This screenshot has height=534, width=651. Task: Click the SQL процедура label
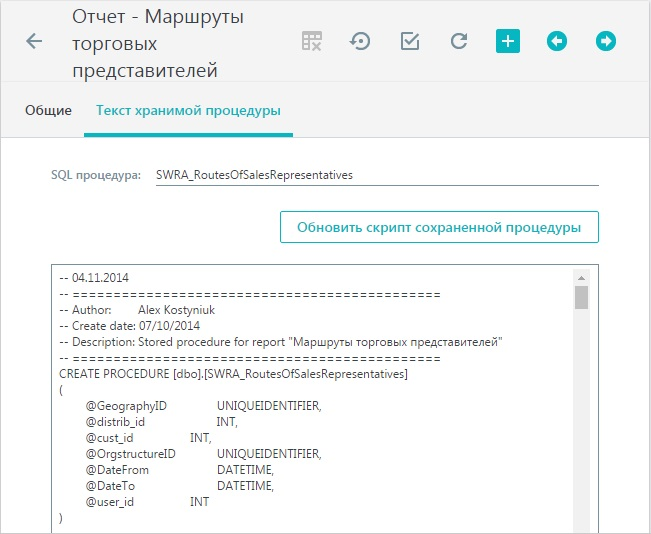96,175
